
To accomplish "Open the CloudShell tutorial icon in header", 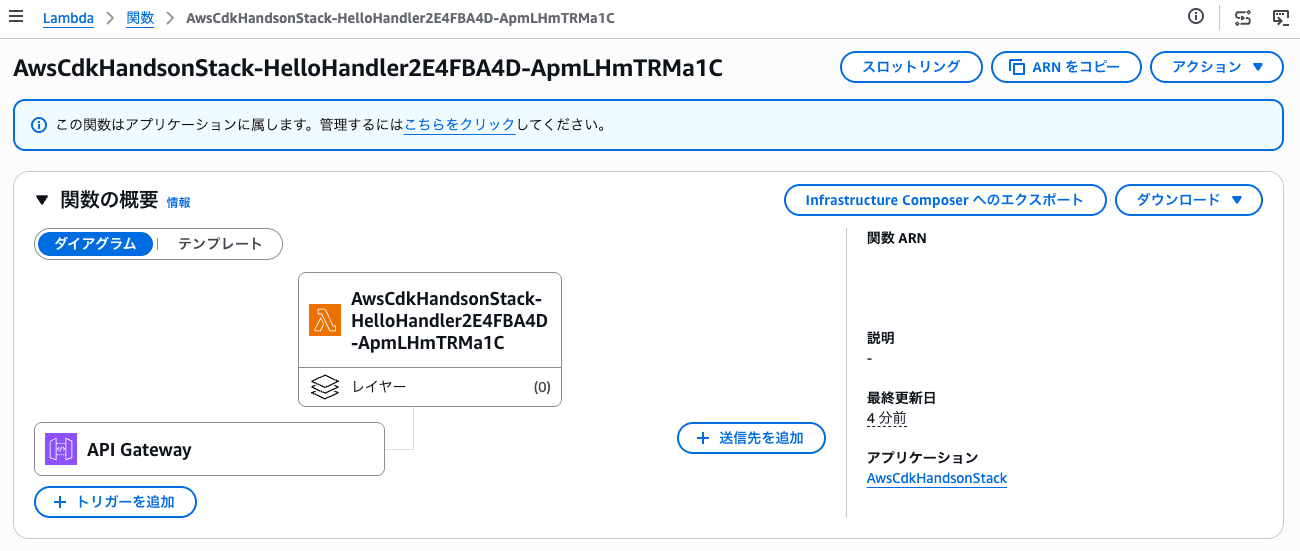I will 1280,17.
